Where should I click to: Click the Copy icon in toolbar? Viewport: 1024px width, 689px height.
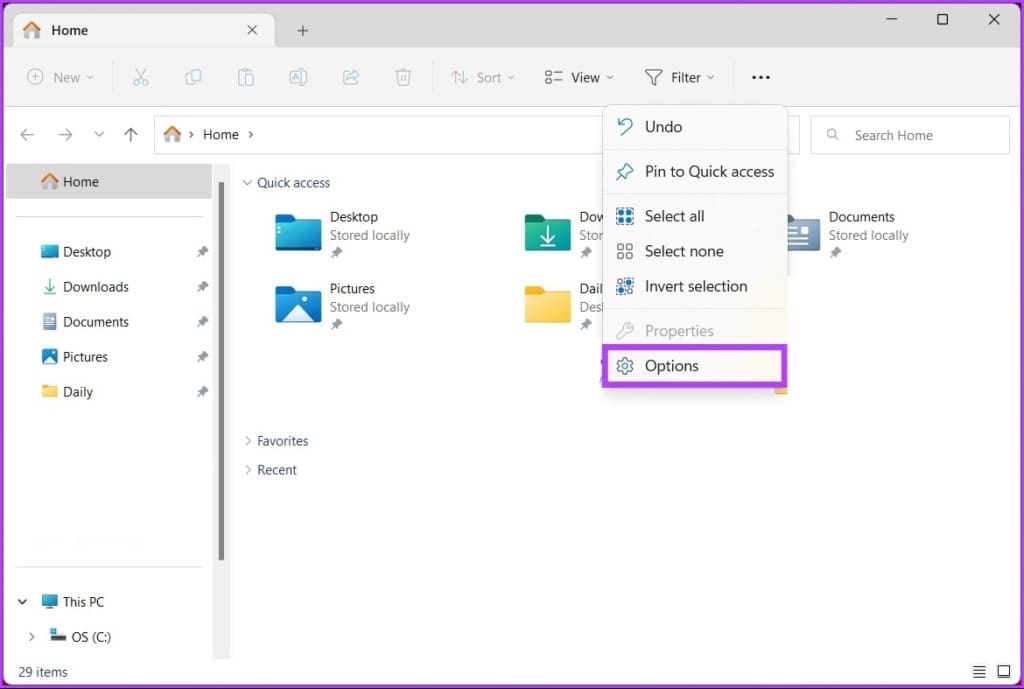click(x=193, y=77)
